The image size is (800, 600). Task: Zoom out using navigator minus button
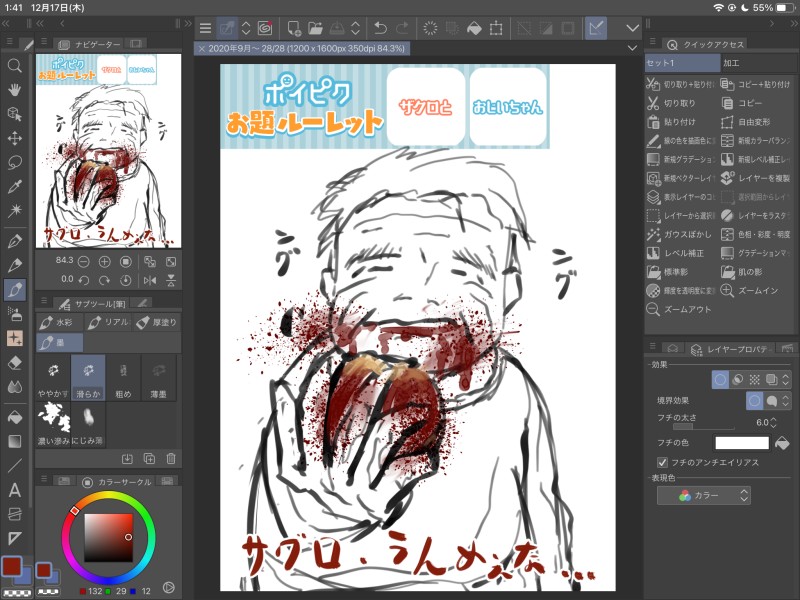point(83,262)
